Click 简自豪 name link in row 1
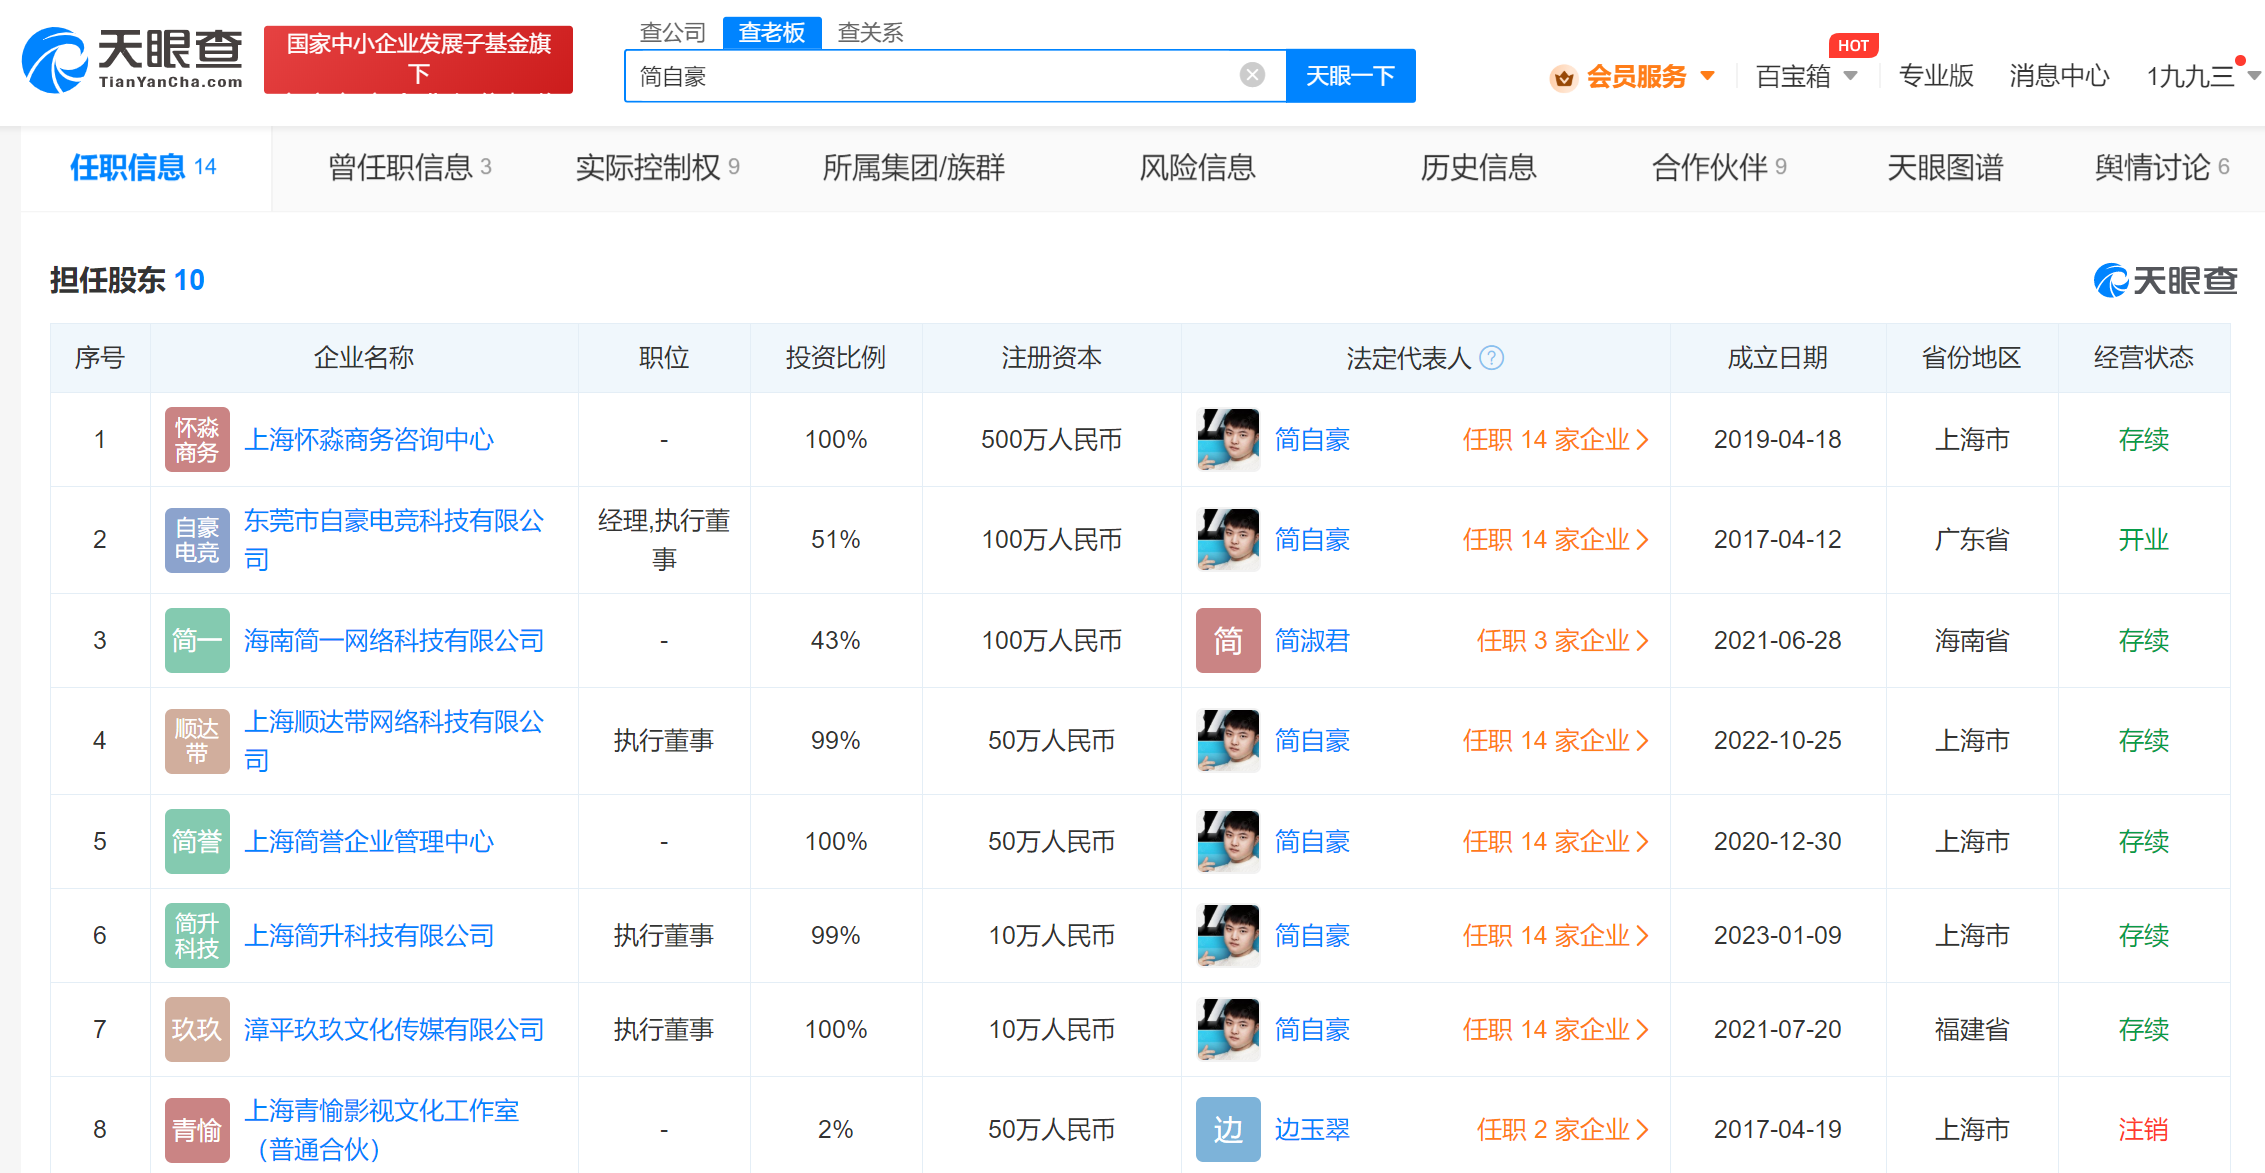Image resolution: width=2265 pixels, height=1173 pixels. pos(1312,440)
